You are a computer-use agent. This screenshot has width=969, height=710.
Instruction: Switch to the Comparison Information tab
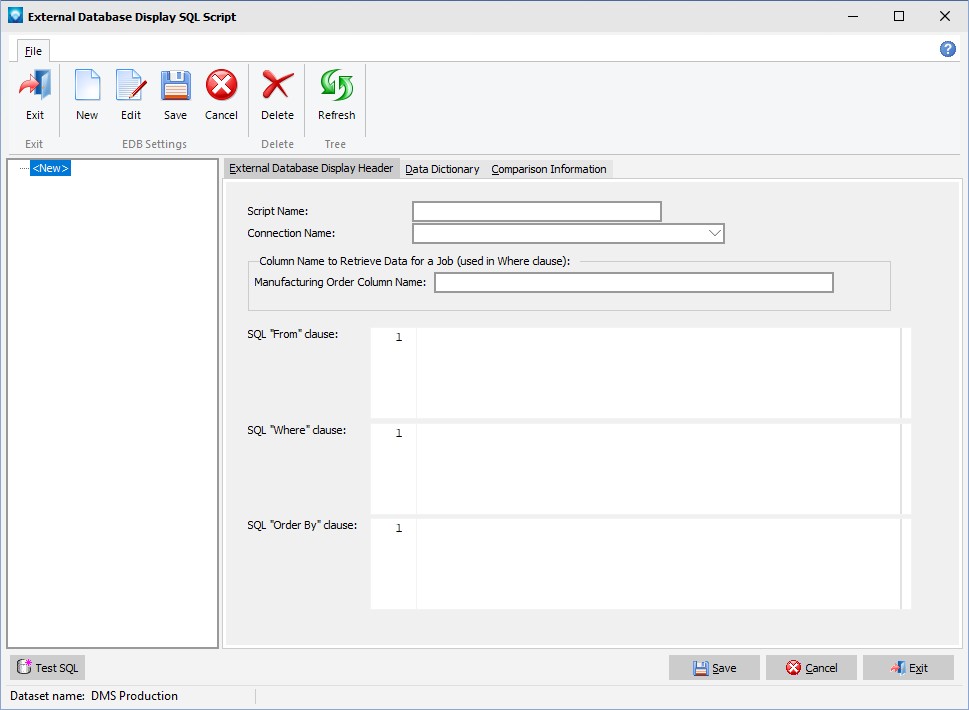(548, 169)
